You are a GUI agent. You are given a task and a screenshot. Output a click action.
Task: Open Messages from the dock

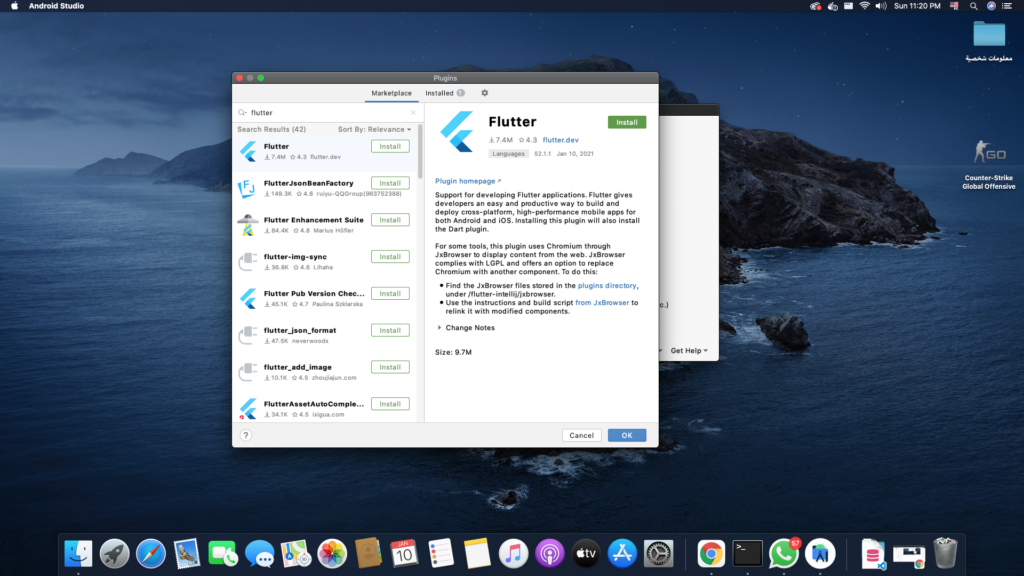coord(259,554)
